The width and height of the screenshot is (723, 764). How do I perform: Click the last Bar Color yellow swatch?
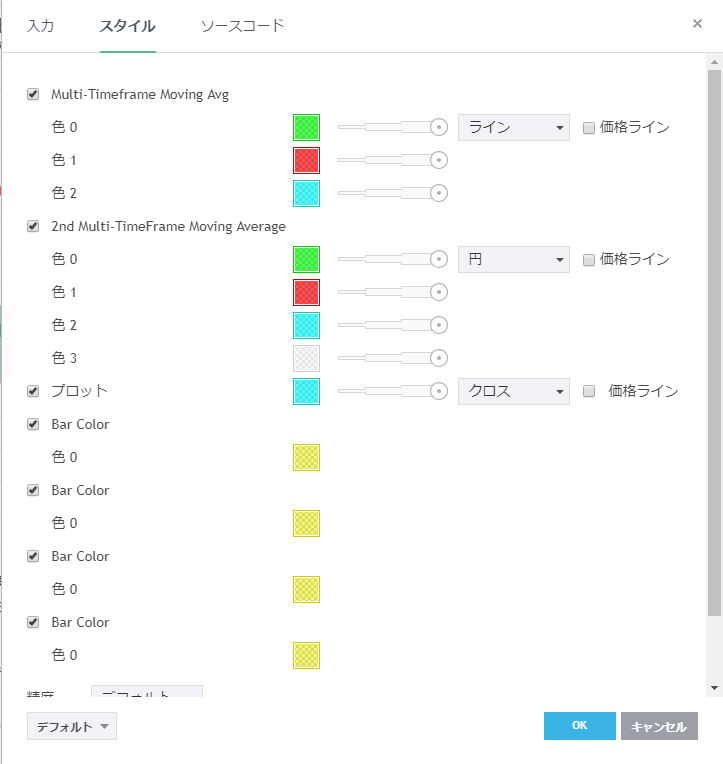pyautogui.click(x=306, y=655)
